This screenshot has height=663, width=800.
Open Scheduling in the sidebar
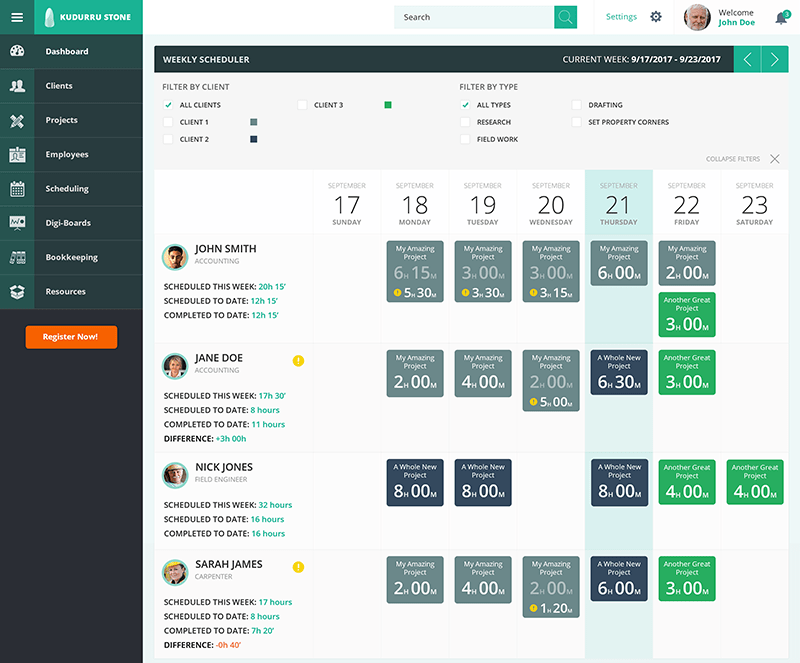pos(71,189)
